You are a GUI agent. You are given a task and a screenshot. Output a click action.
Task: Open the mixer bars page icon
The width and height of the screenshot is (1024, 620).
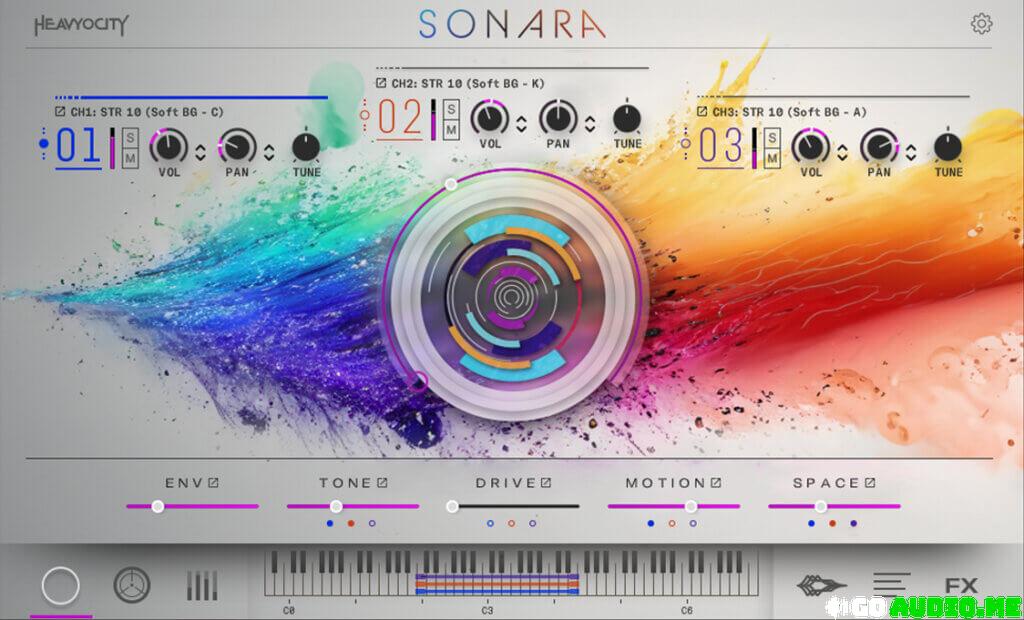tap(201, 585)
